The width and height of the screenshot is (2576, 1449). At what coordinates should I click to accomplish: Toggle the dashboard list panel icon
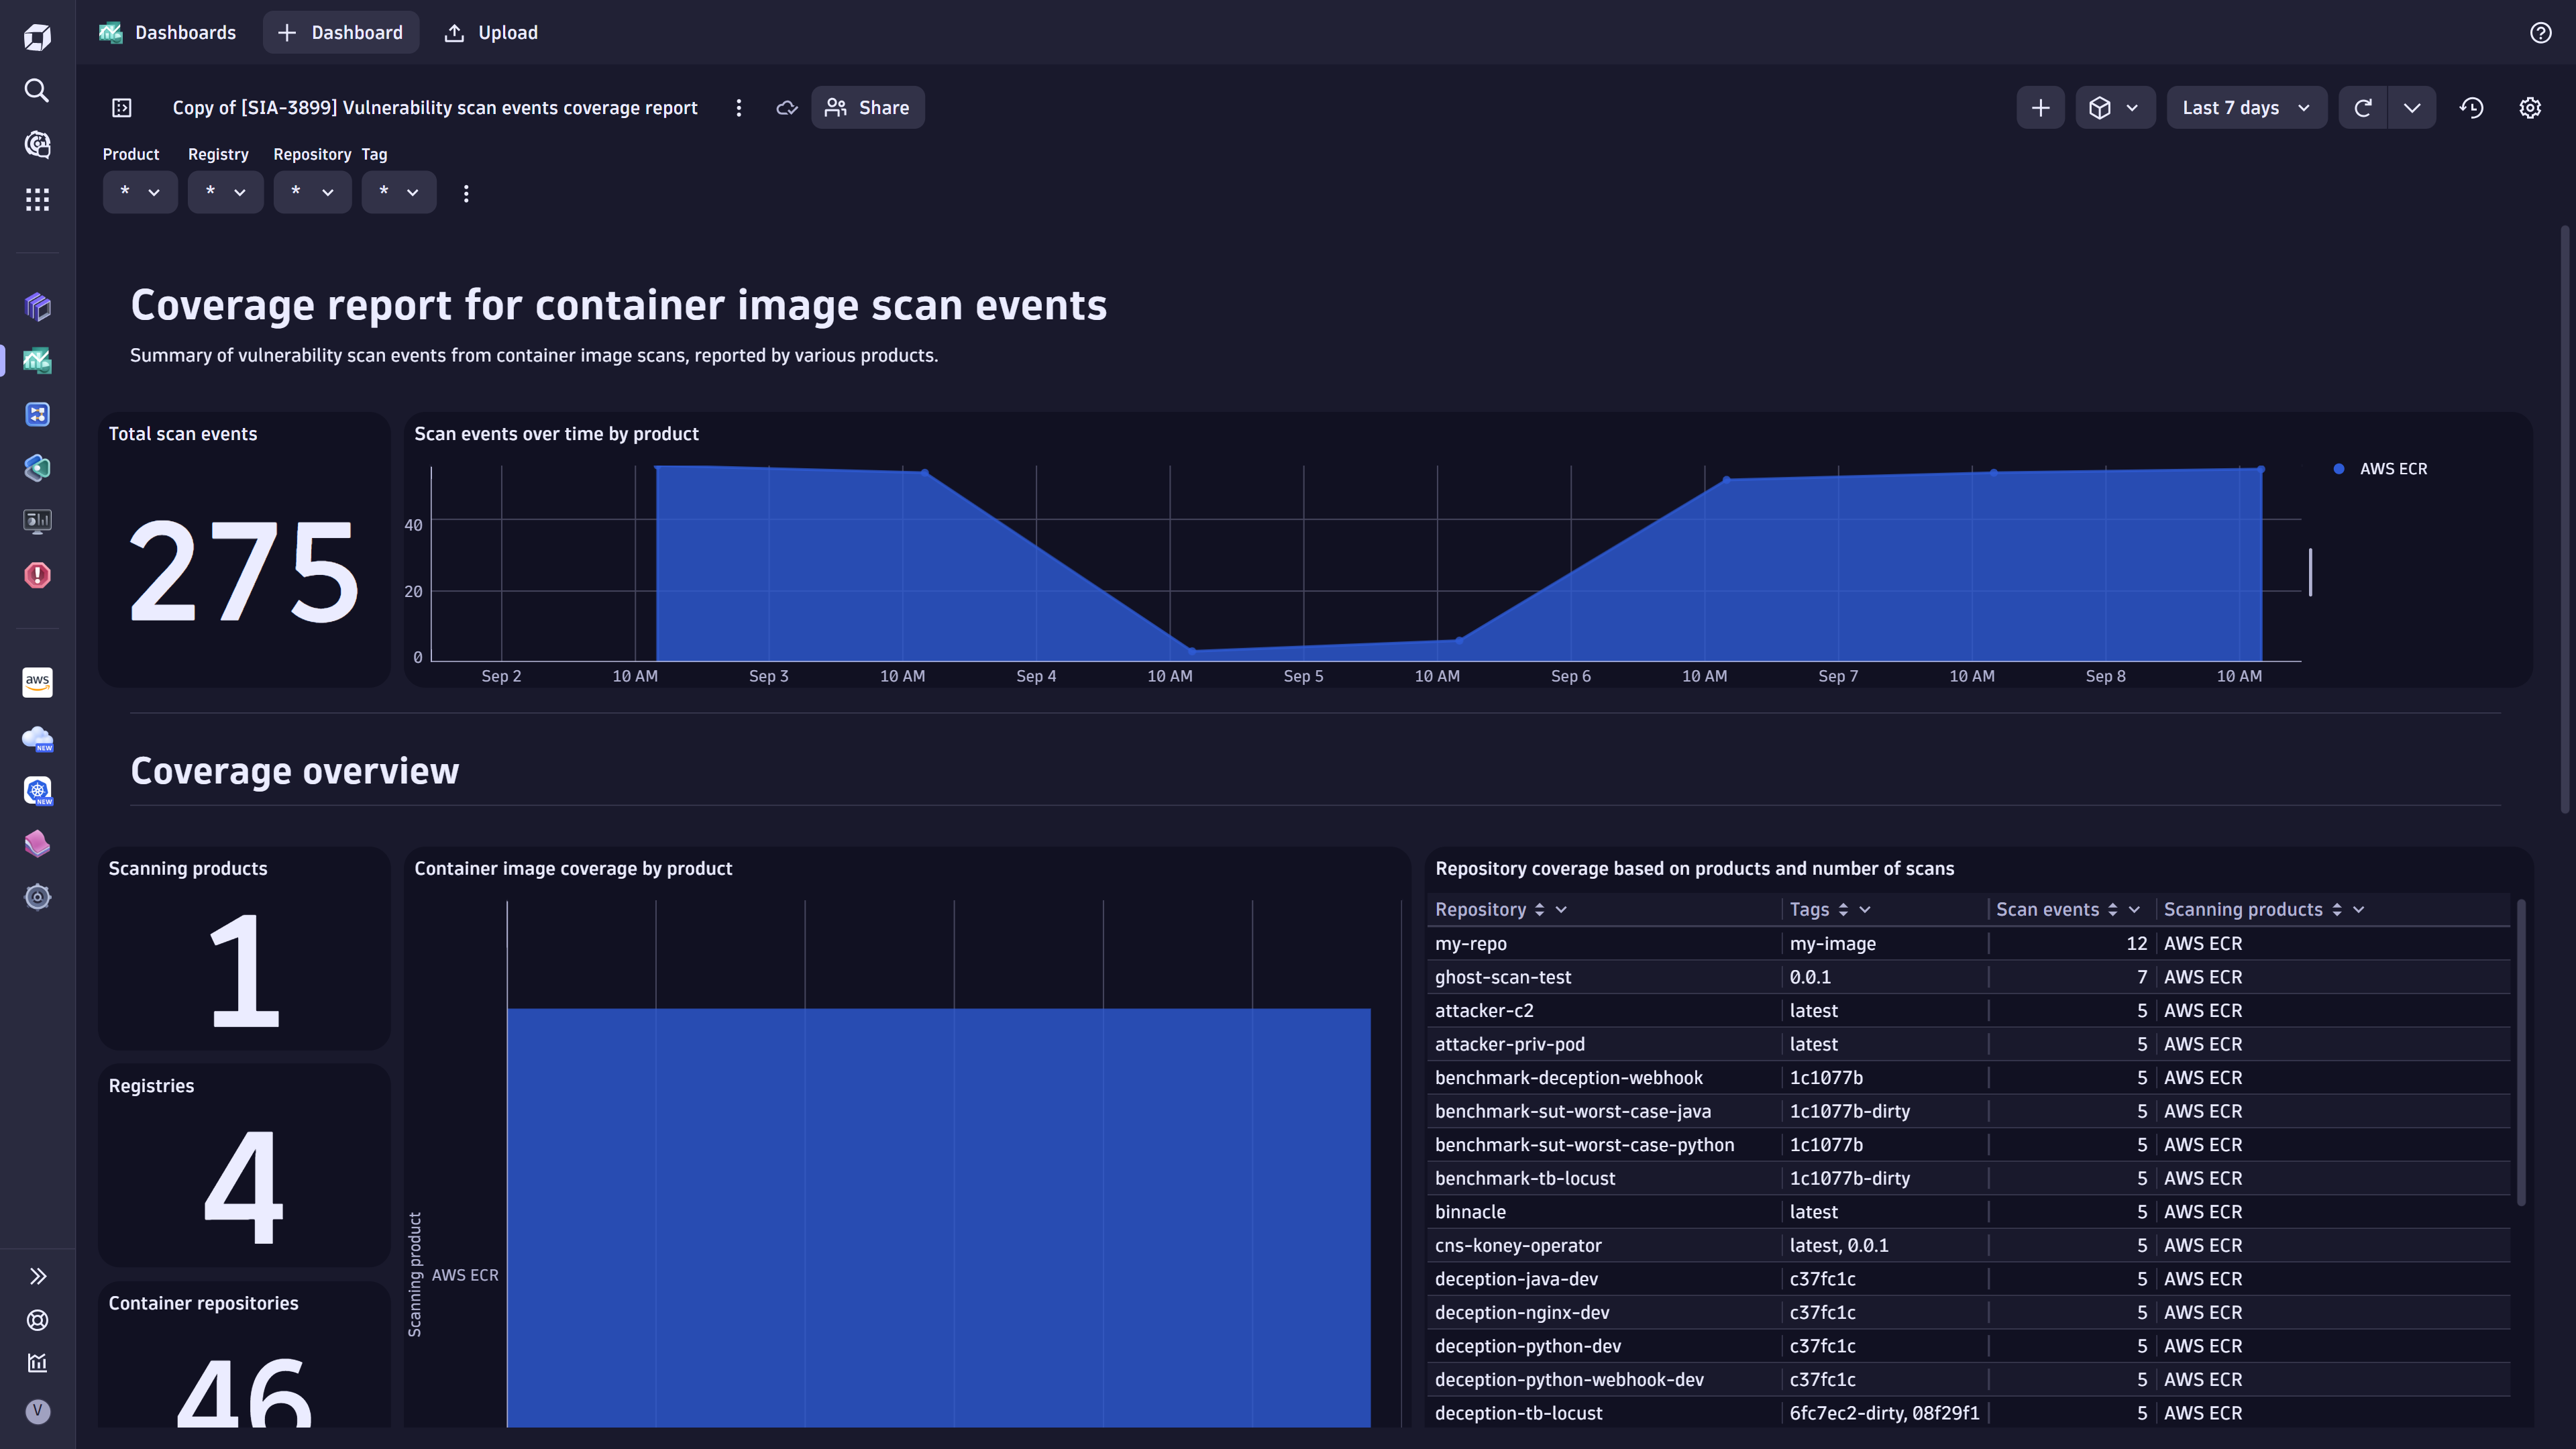[x=122, y=108]
